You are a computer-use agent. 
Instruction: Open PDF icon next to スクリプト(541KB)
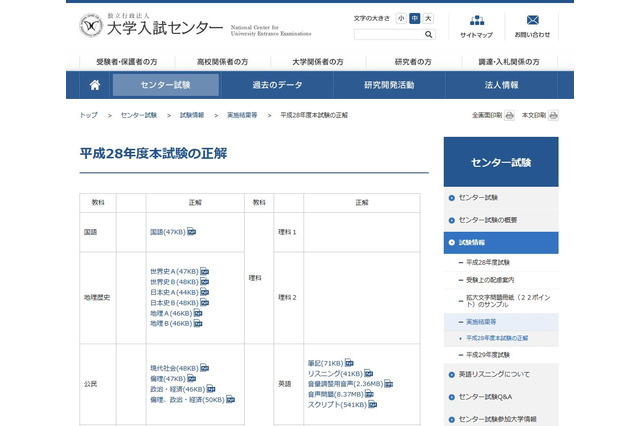click(373, 404)
